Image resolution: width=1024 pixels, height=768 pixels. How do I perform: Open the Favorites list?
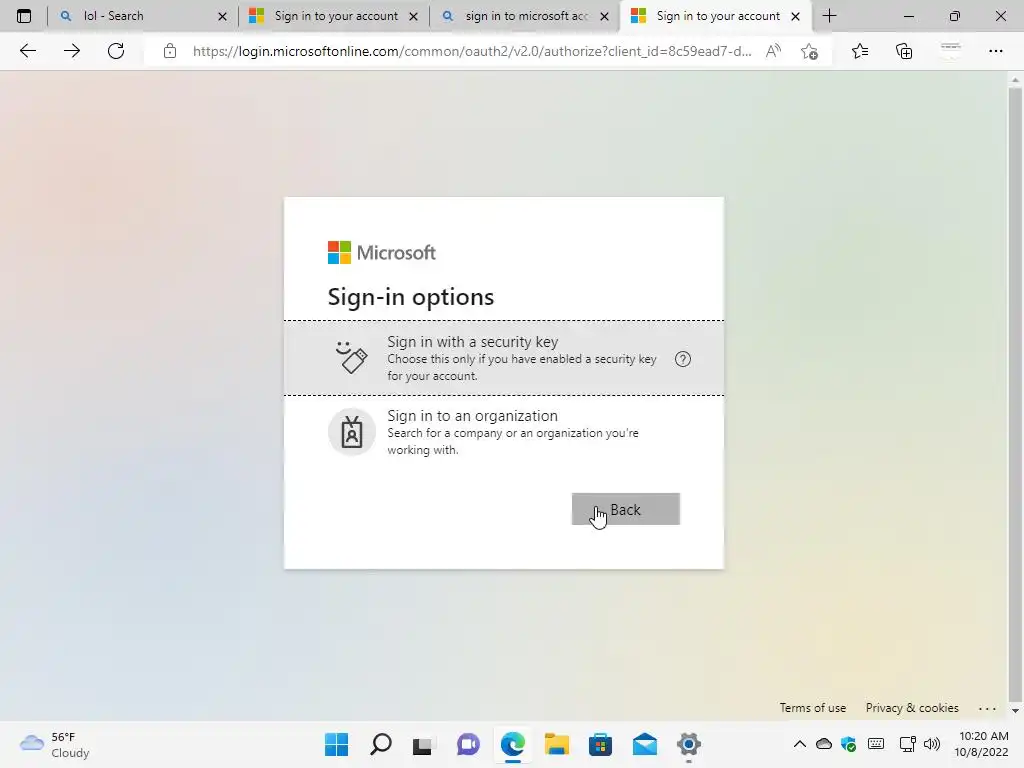tap(860, 51)
